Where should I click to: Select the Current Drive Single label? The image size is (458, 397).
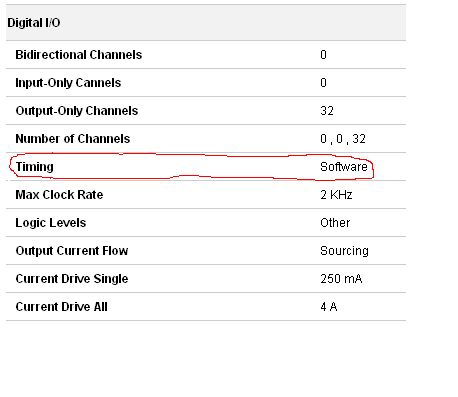pyautogui.click(x=72, y=279)
